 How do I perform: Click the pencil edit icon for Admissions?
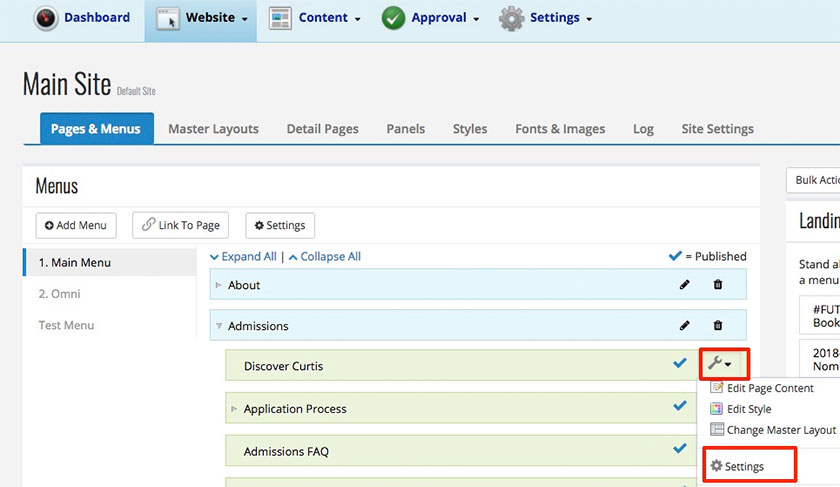pos(685,325)
